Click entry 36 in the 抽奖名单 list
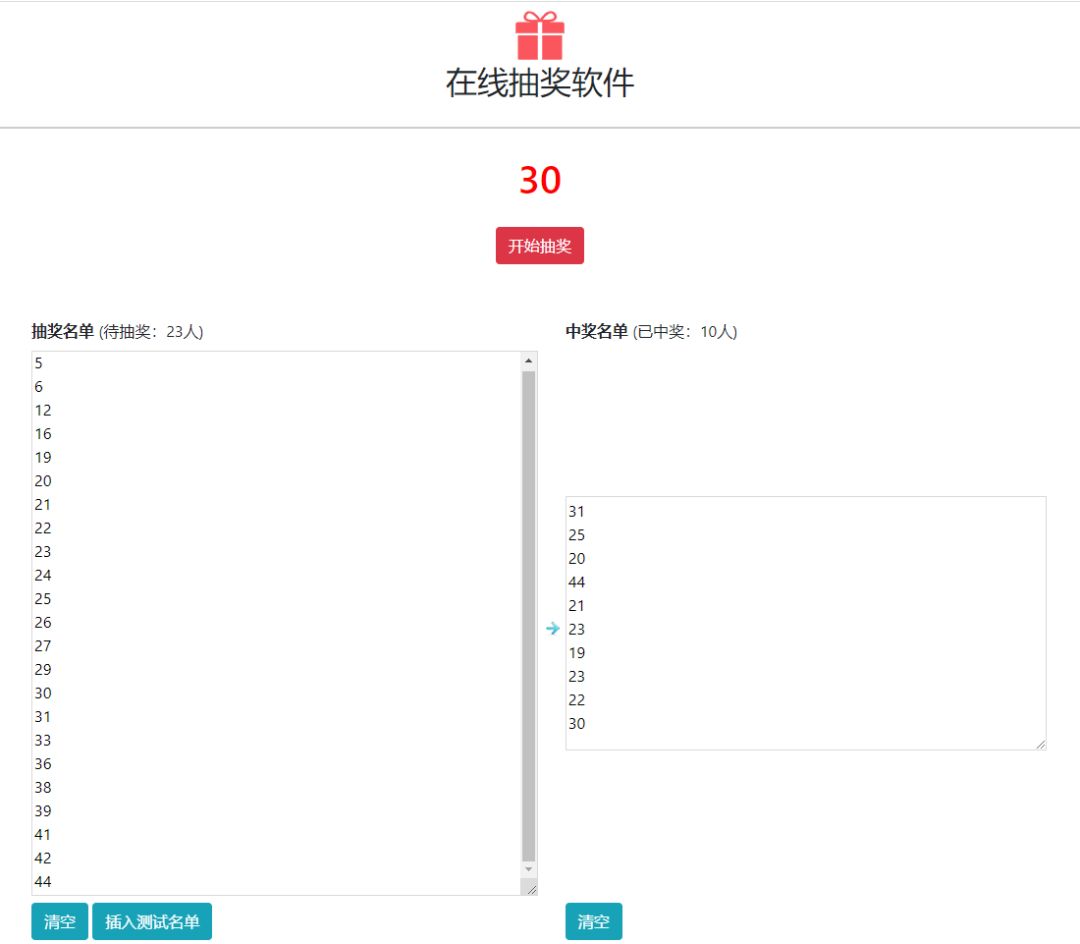1080x944 pixels. (x=43, y=764)
